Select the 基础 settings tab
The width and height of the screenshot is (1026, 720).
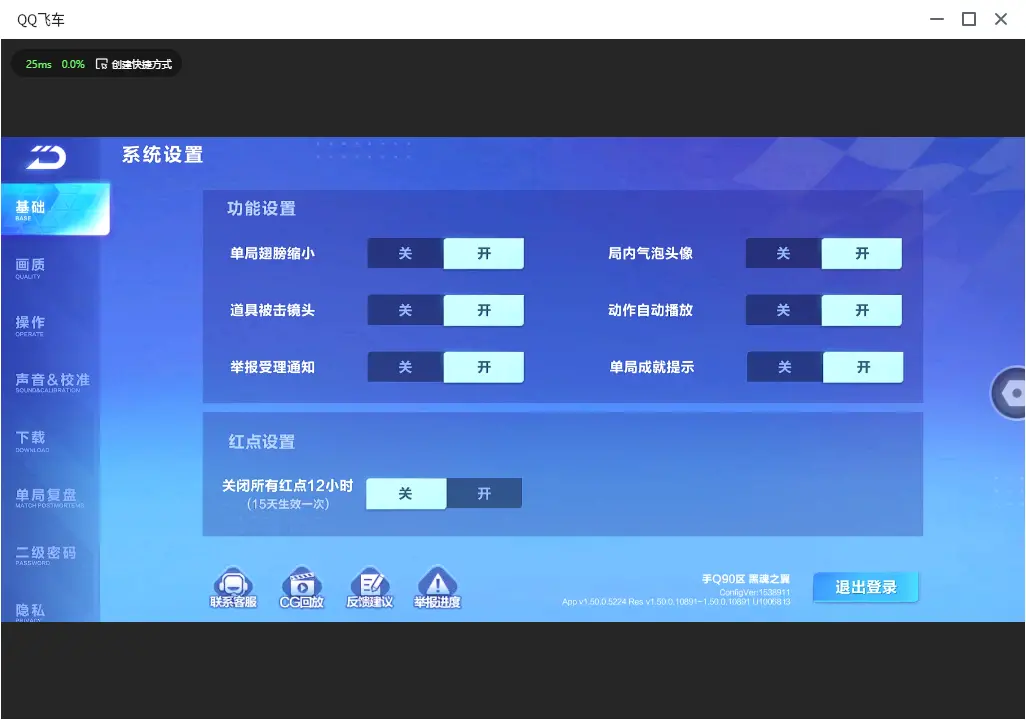[x=55, y=209]
